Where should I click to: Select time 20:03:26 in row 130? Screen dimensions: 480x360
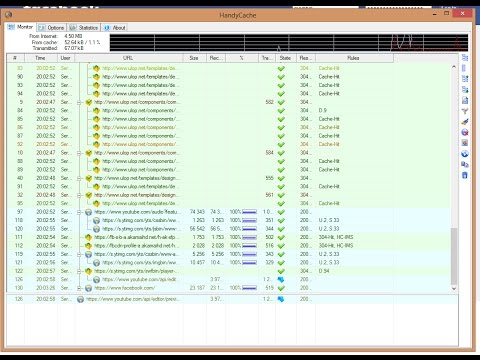click(x=46, y=288)
